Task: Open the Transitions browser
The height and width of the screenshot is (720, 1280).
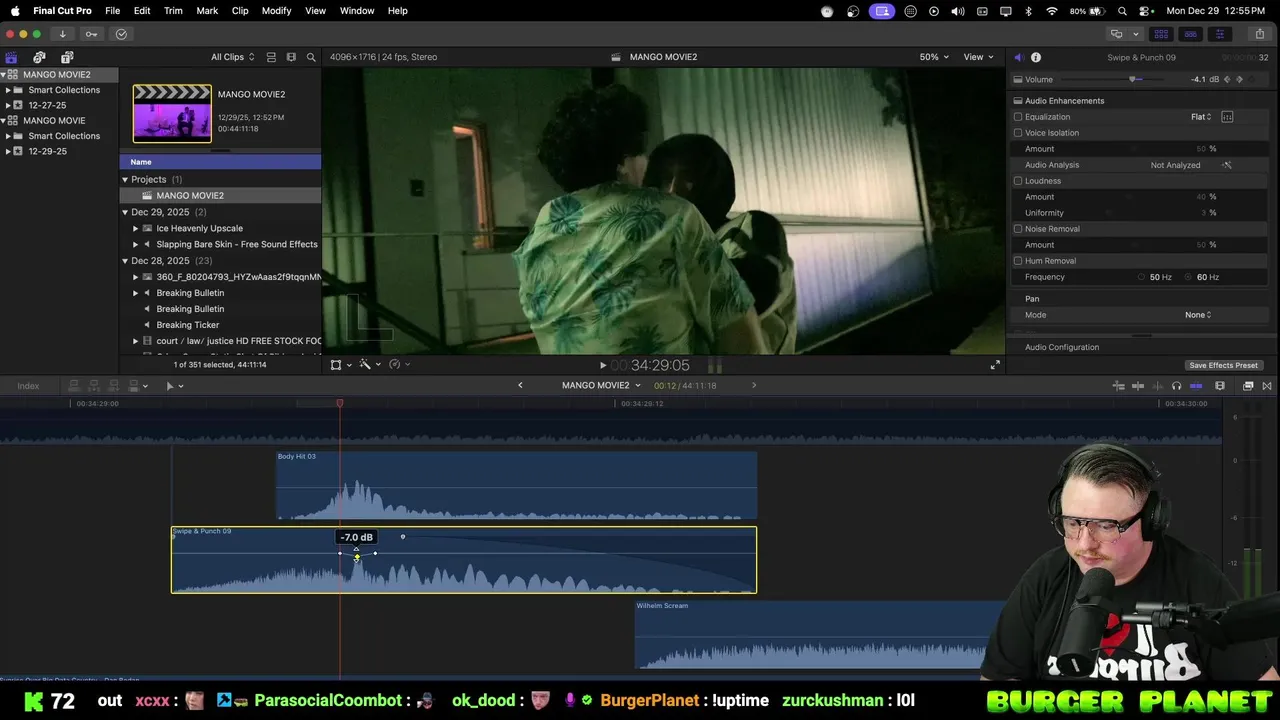Action: 1268,386
